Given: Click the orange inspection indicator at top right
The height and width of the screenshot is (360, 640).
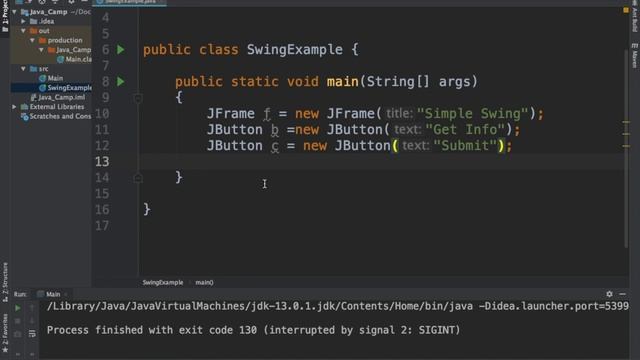Looking at the screenshot, I should click(x=626, y=10).
